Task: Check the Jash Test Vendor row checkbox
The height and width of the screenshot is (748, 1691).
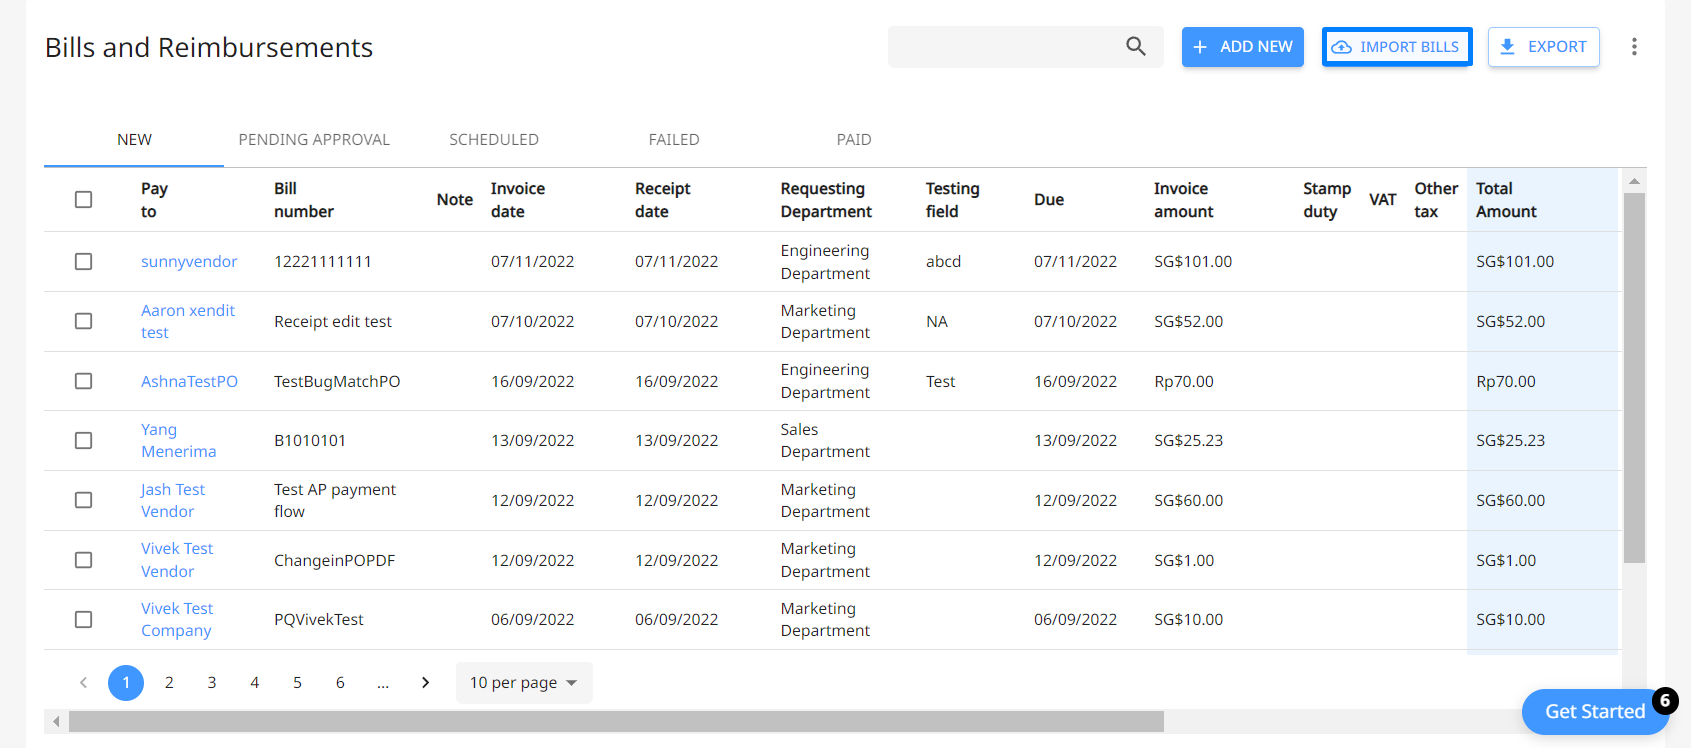Action: [84, 500]
